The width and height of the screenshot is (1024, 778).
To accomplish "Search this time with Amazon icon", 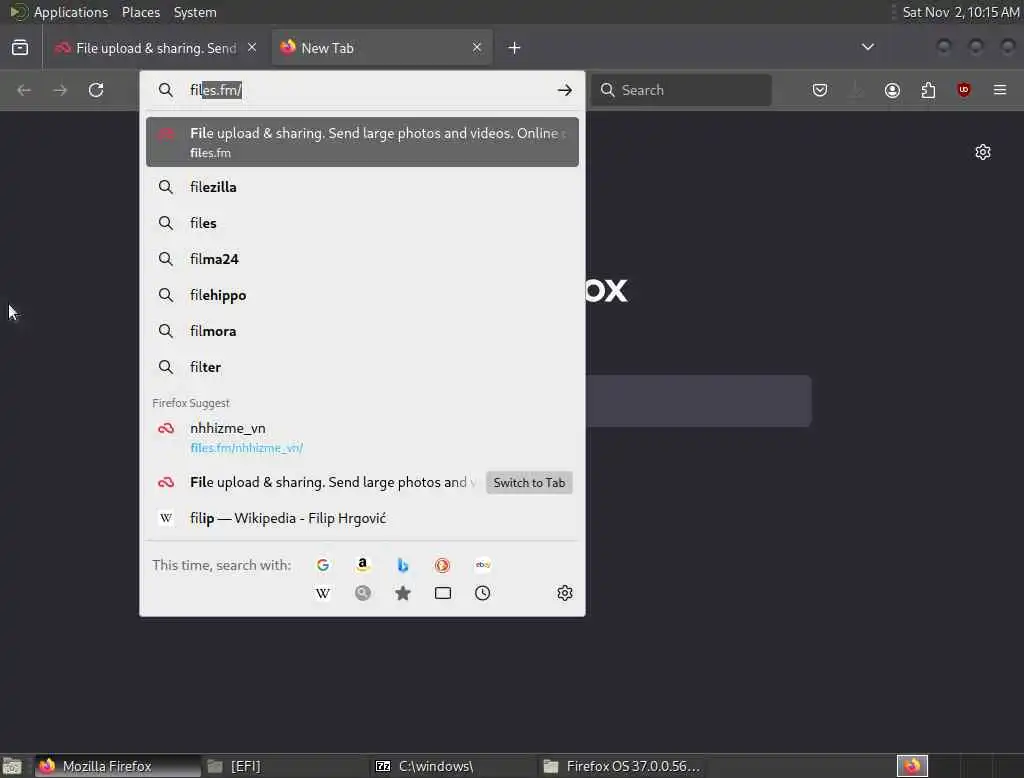I will [x=362, y=565].
